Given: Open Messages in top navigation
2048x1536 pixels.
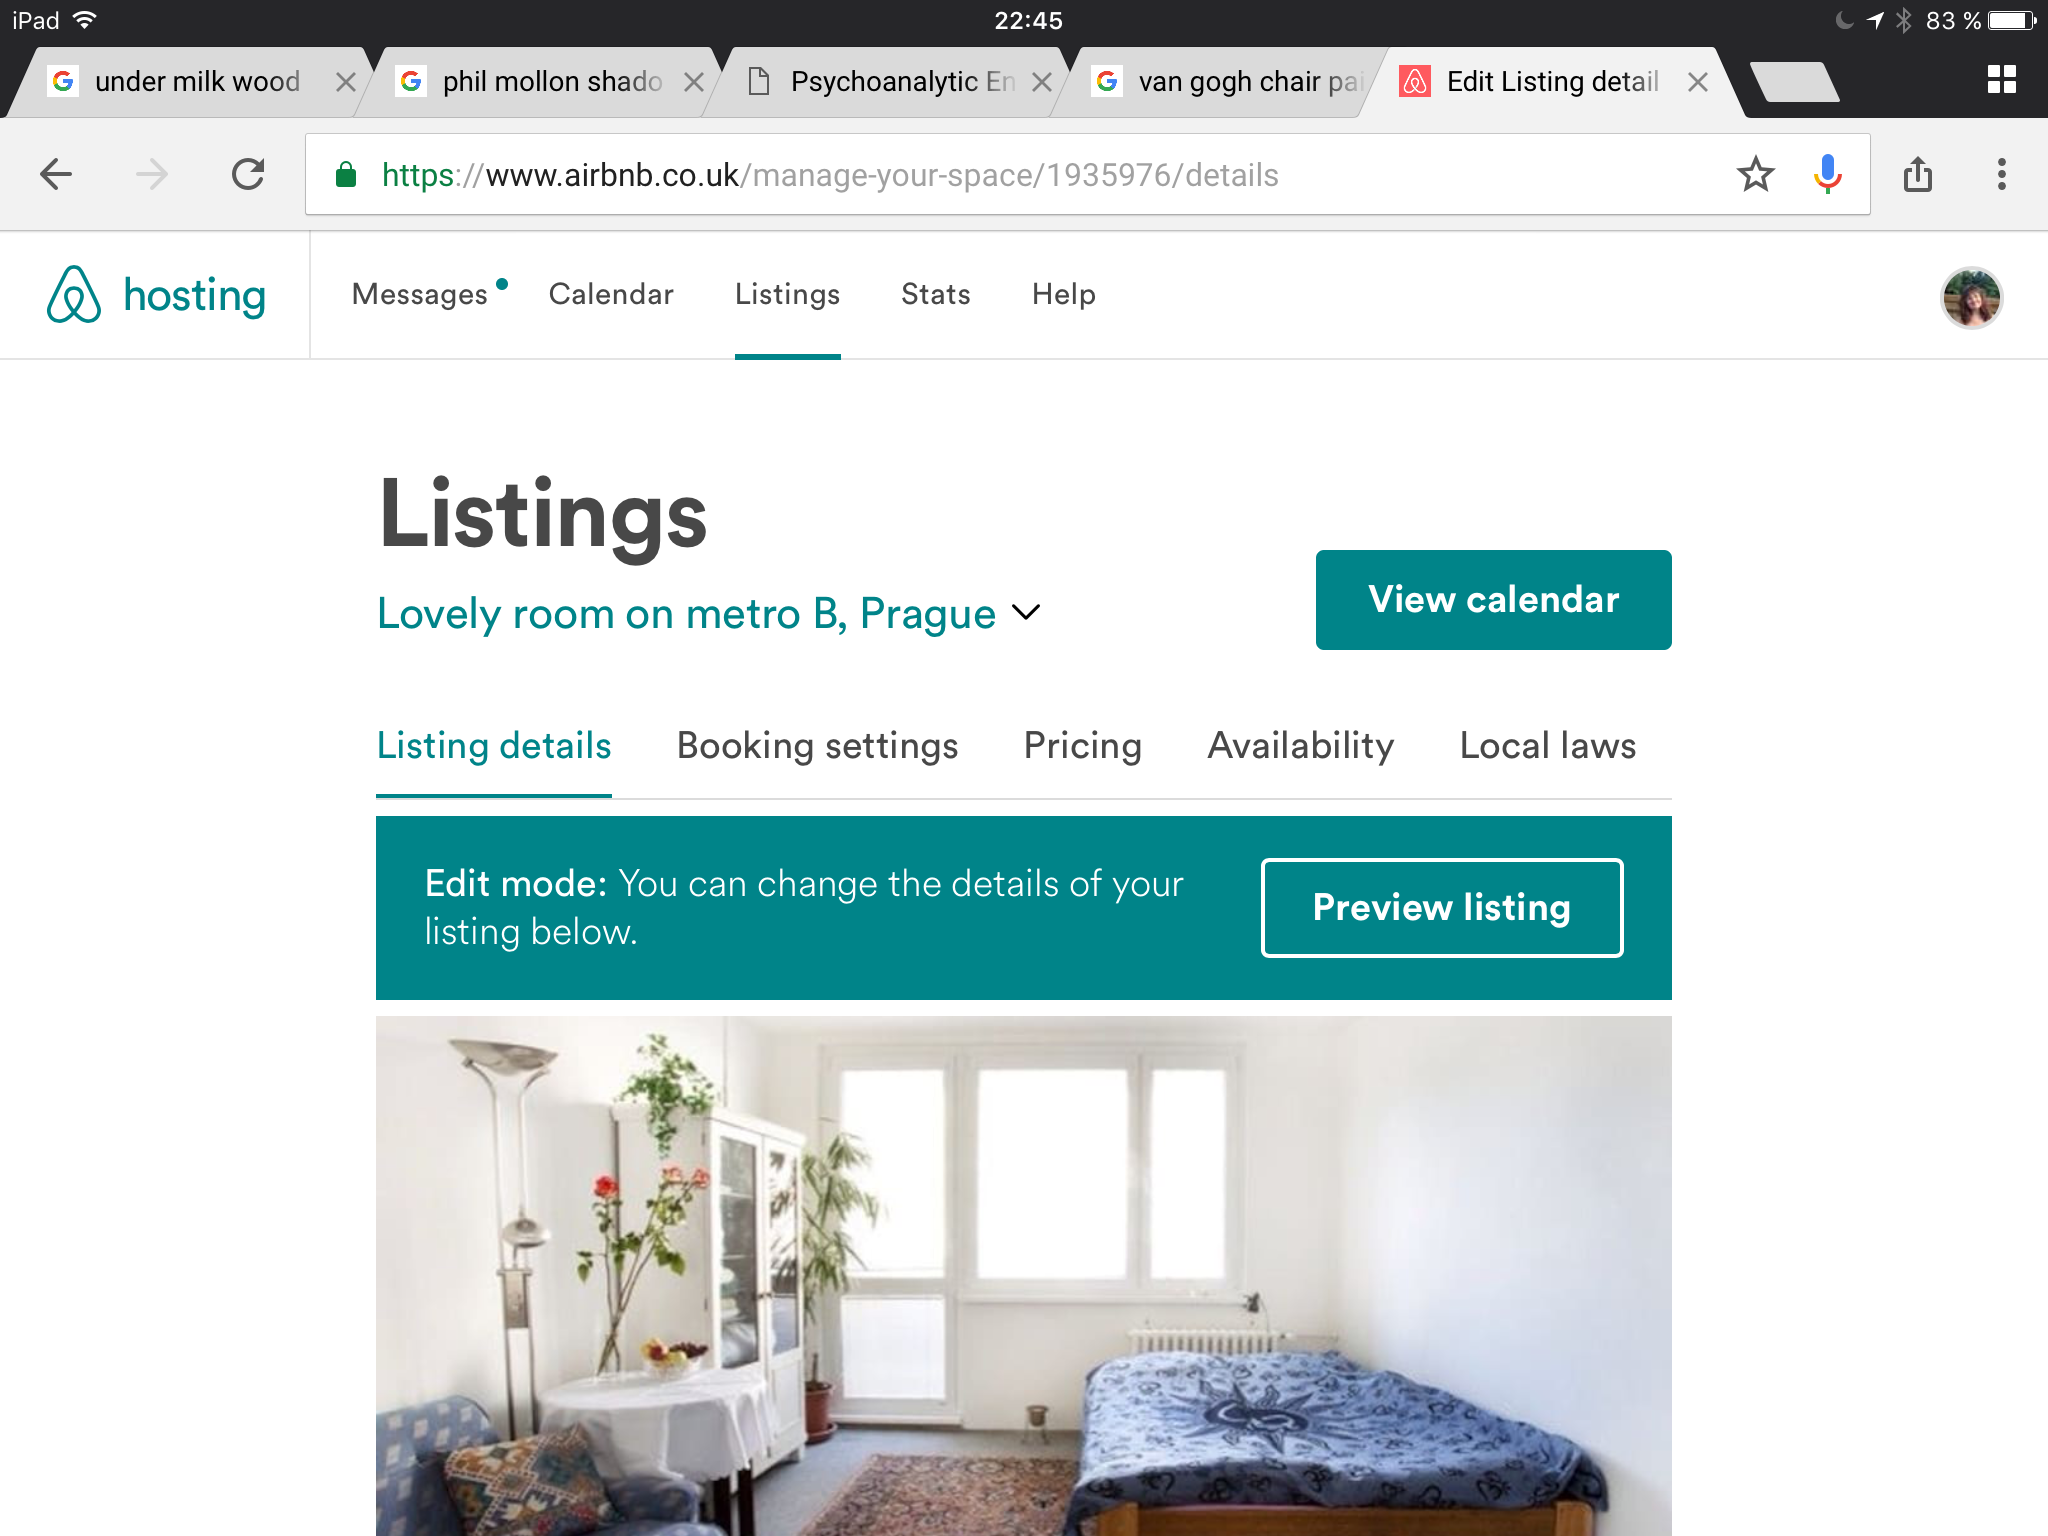Looking at the screenshot, I should click(x=420, y=294).
